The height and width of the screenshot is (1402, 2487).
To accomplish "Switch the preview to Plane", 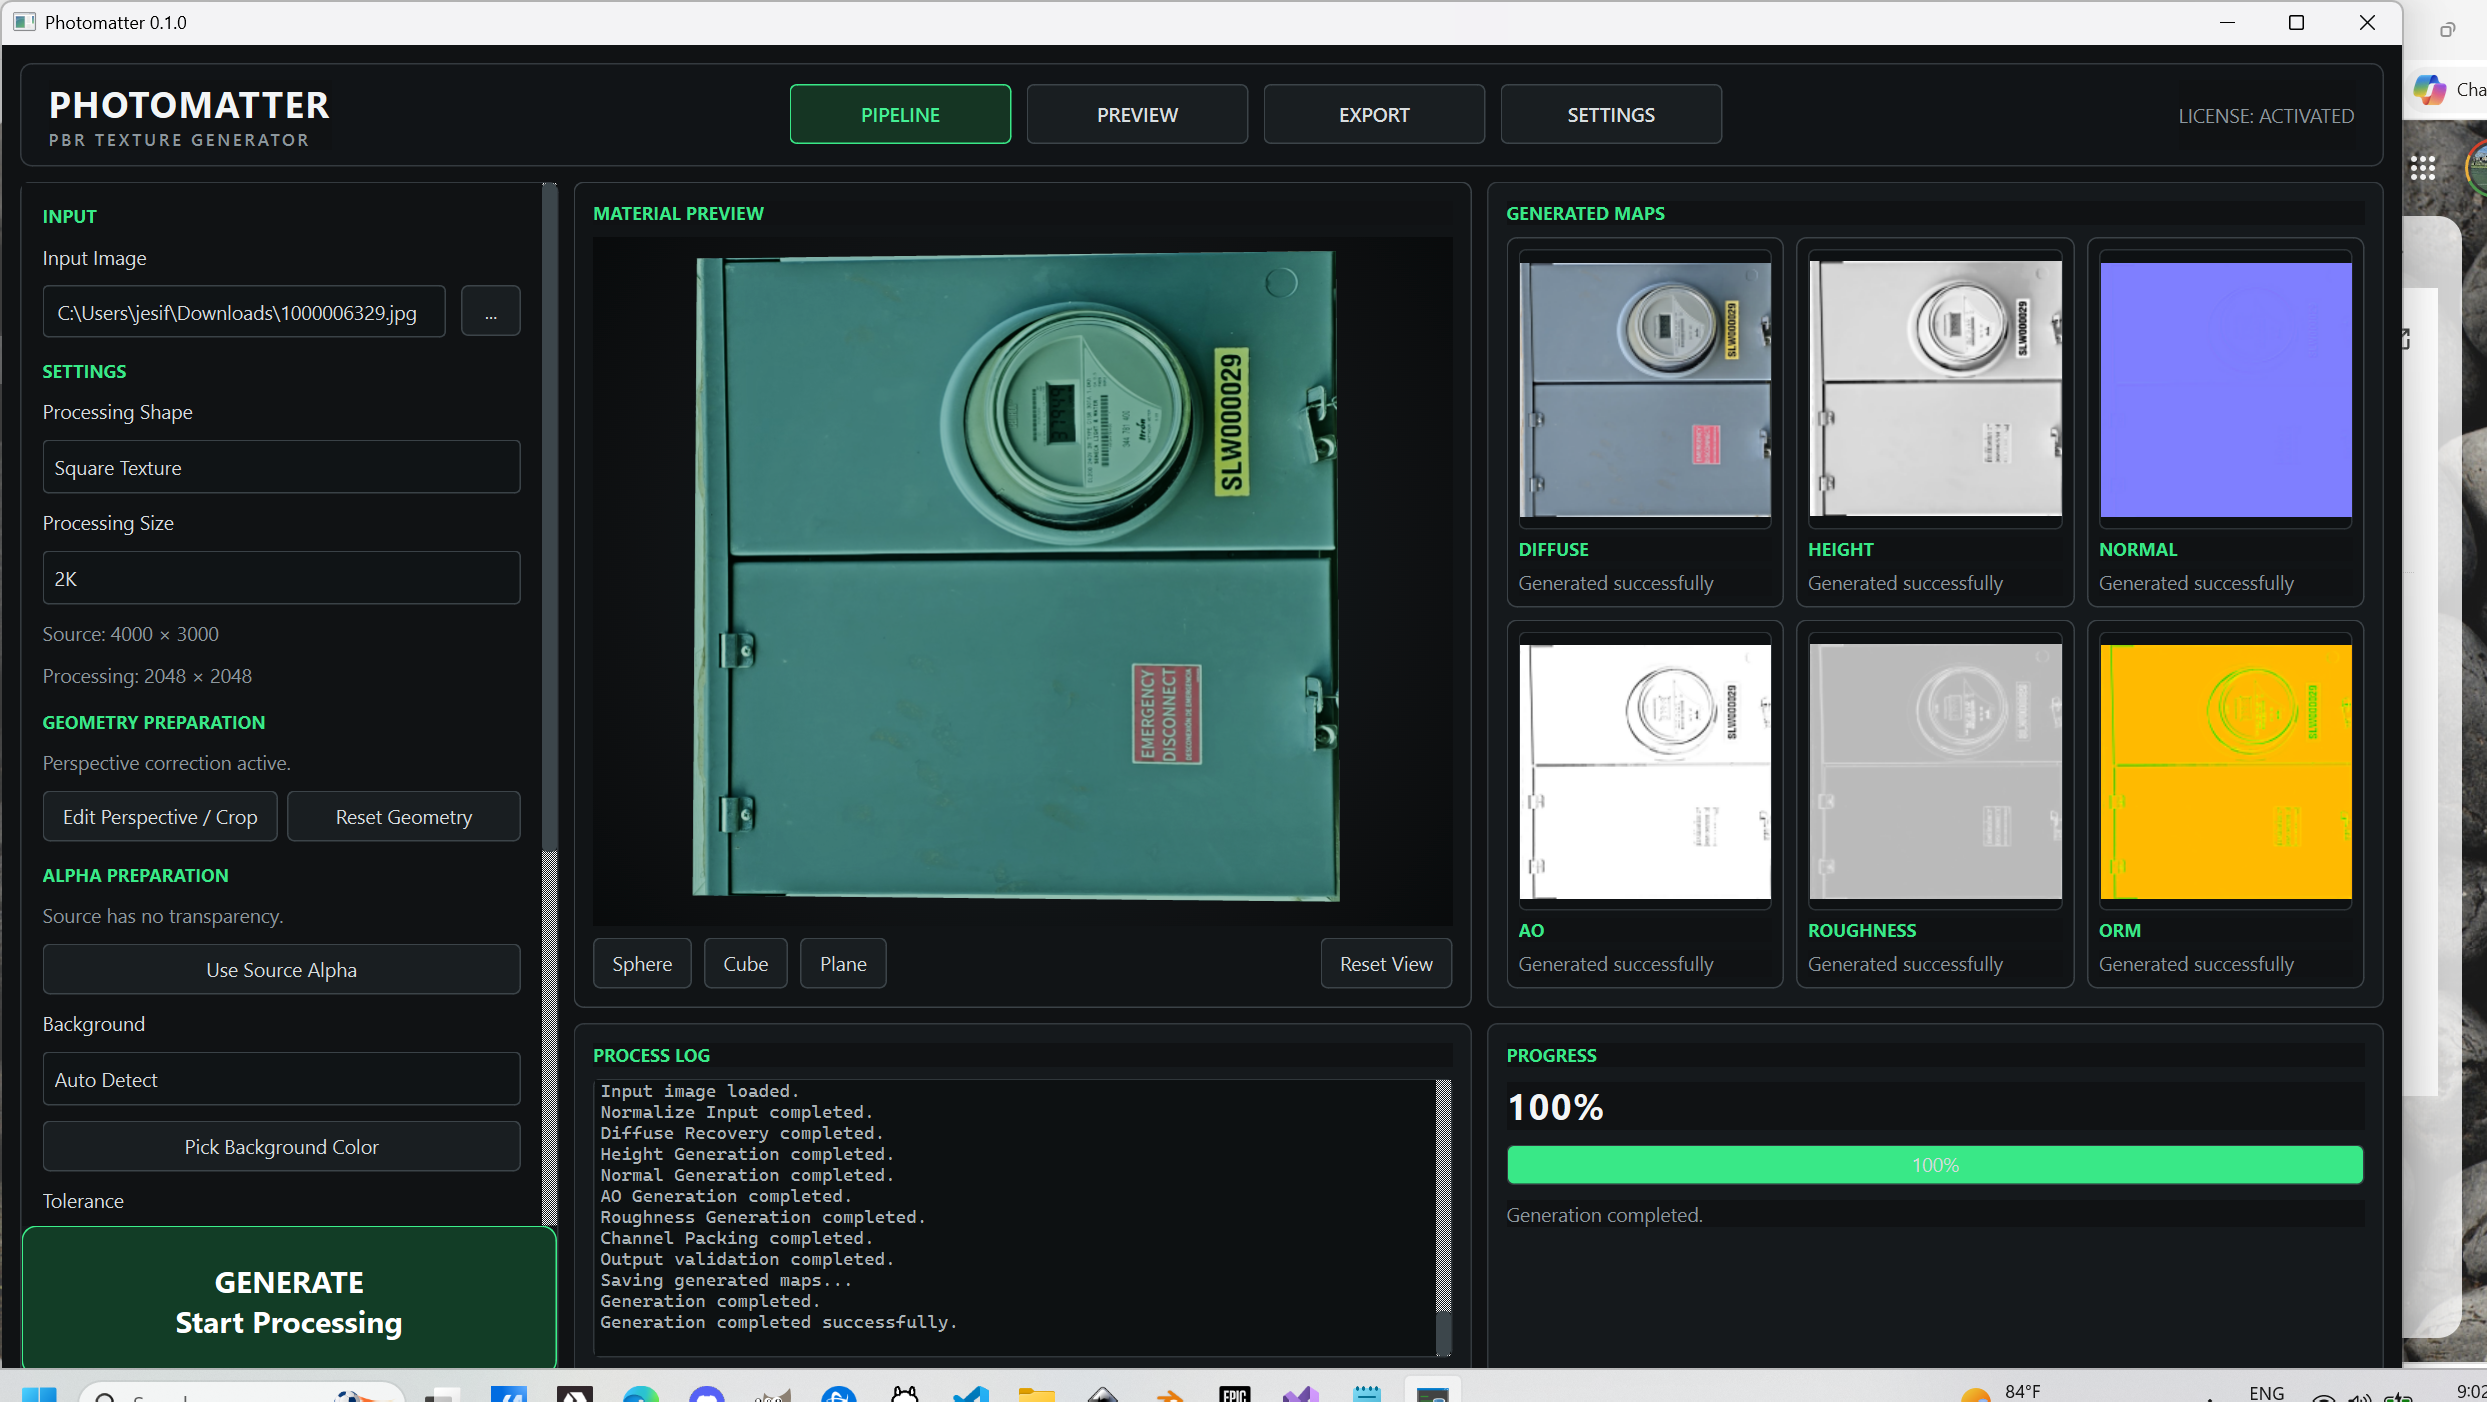I will pos(843,963).
